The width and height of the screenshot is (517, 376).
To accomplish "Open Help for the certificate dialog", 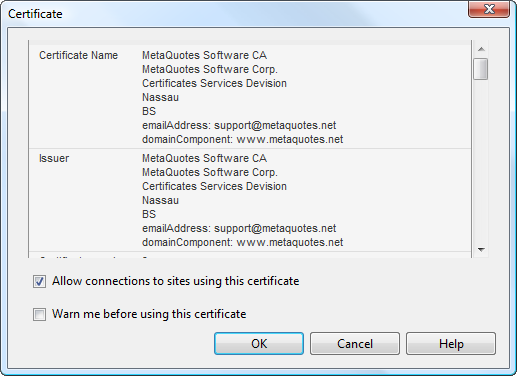I will (x=451, y=343).
